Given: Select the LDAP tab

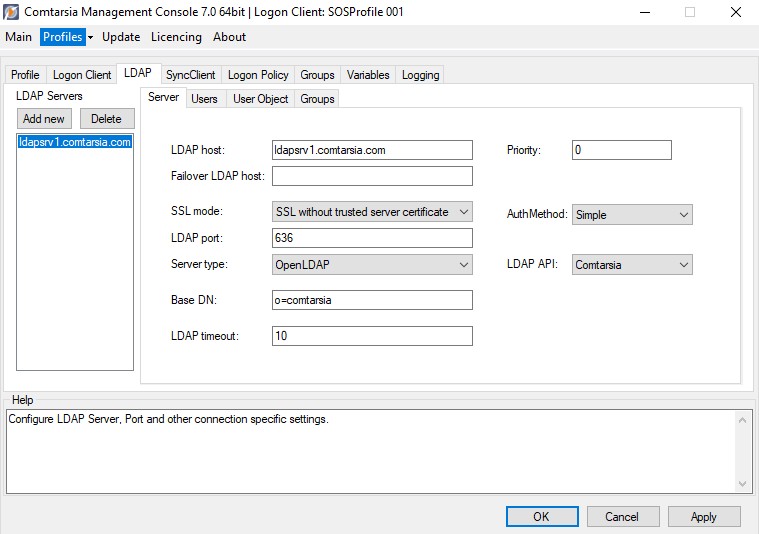Looking at the screenshot, I should coord(138,73).
